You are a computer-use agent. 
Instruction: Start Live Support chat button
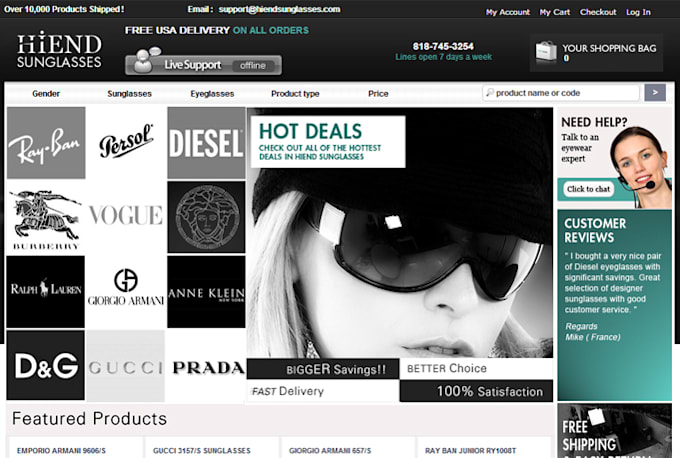[x=203, y=64]
